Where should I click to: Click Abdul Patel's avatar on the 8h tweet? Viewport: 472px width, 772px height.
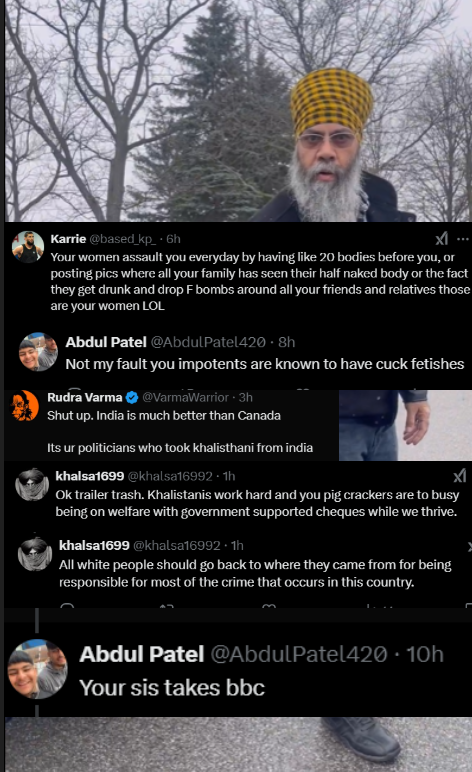click(x=38, y=352)
